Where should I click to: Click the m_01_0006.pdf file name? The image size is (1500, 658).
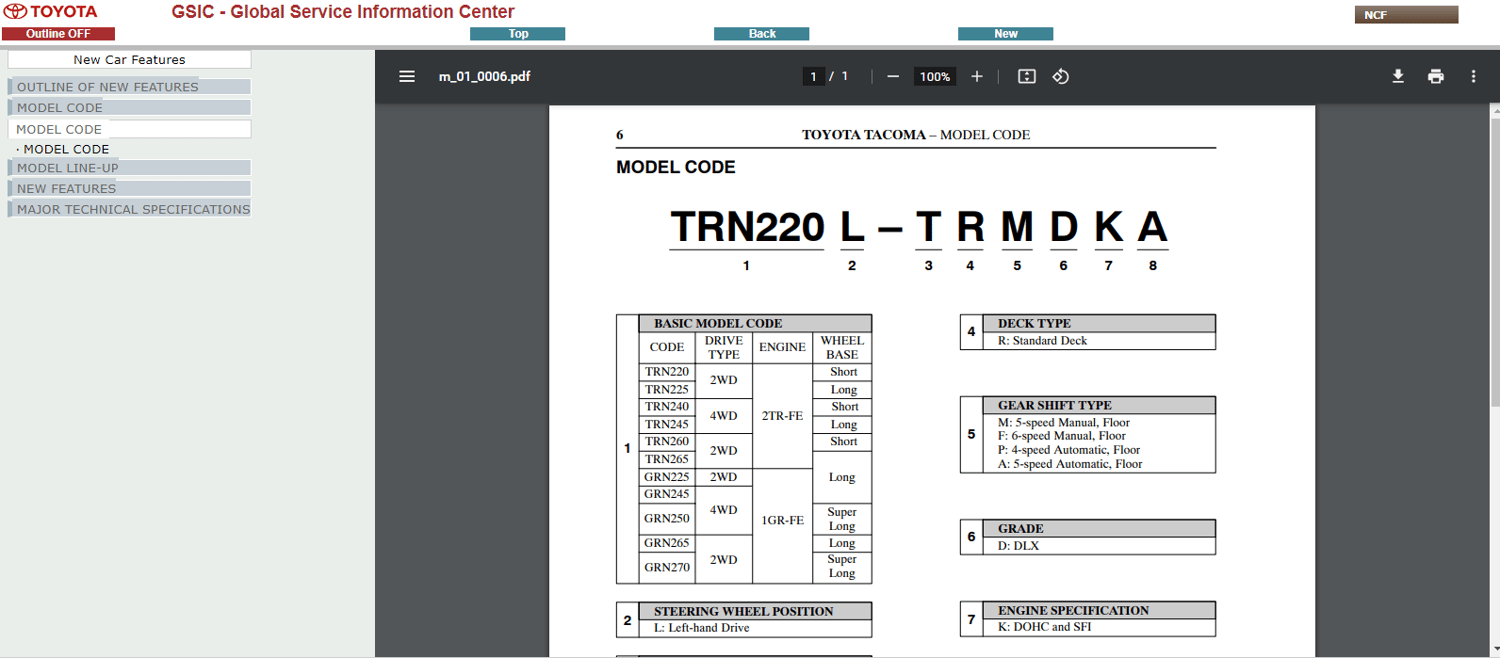(484, 76)
